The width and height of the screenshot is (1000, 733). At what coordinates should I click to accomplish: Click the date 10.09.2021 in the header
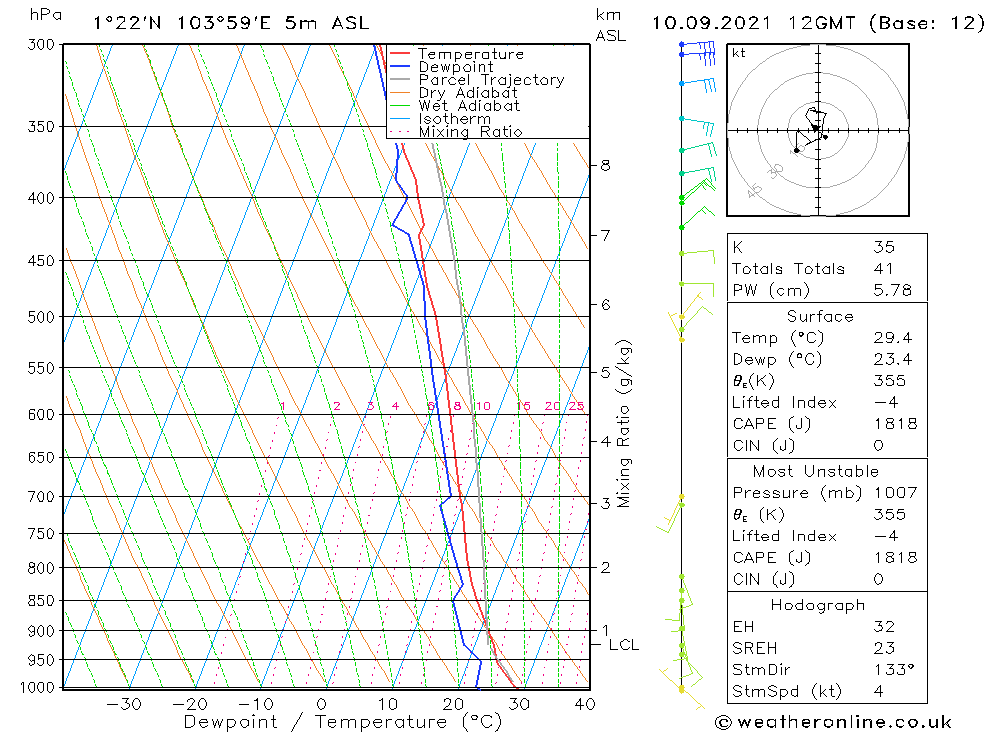click(x=711, y=24)
